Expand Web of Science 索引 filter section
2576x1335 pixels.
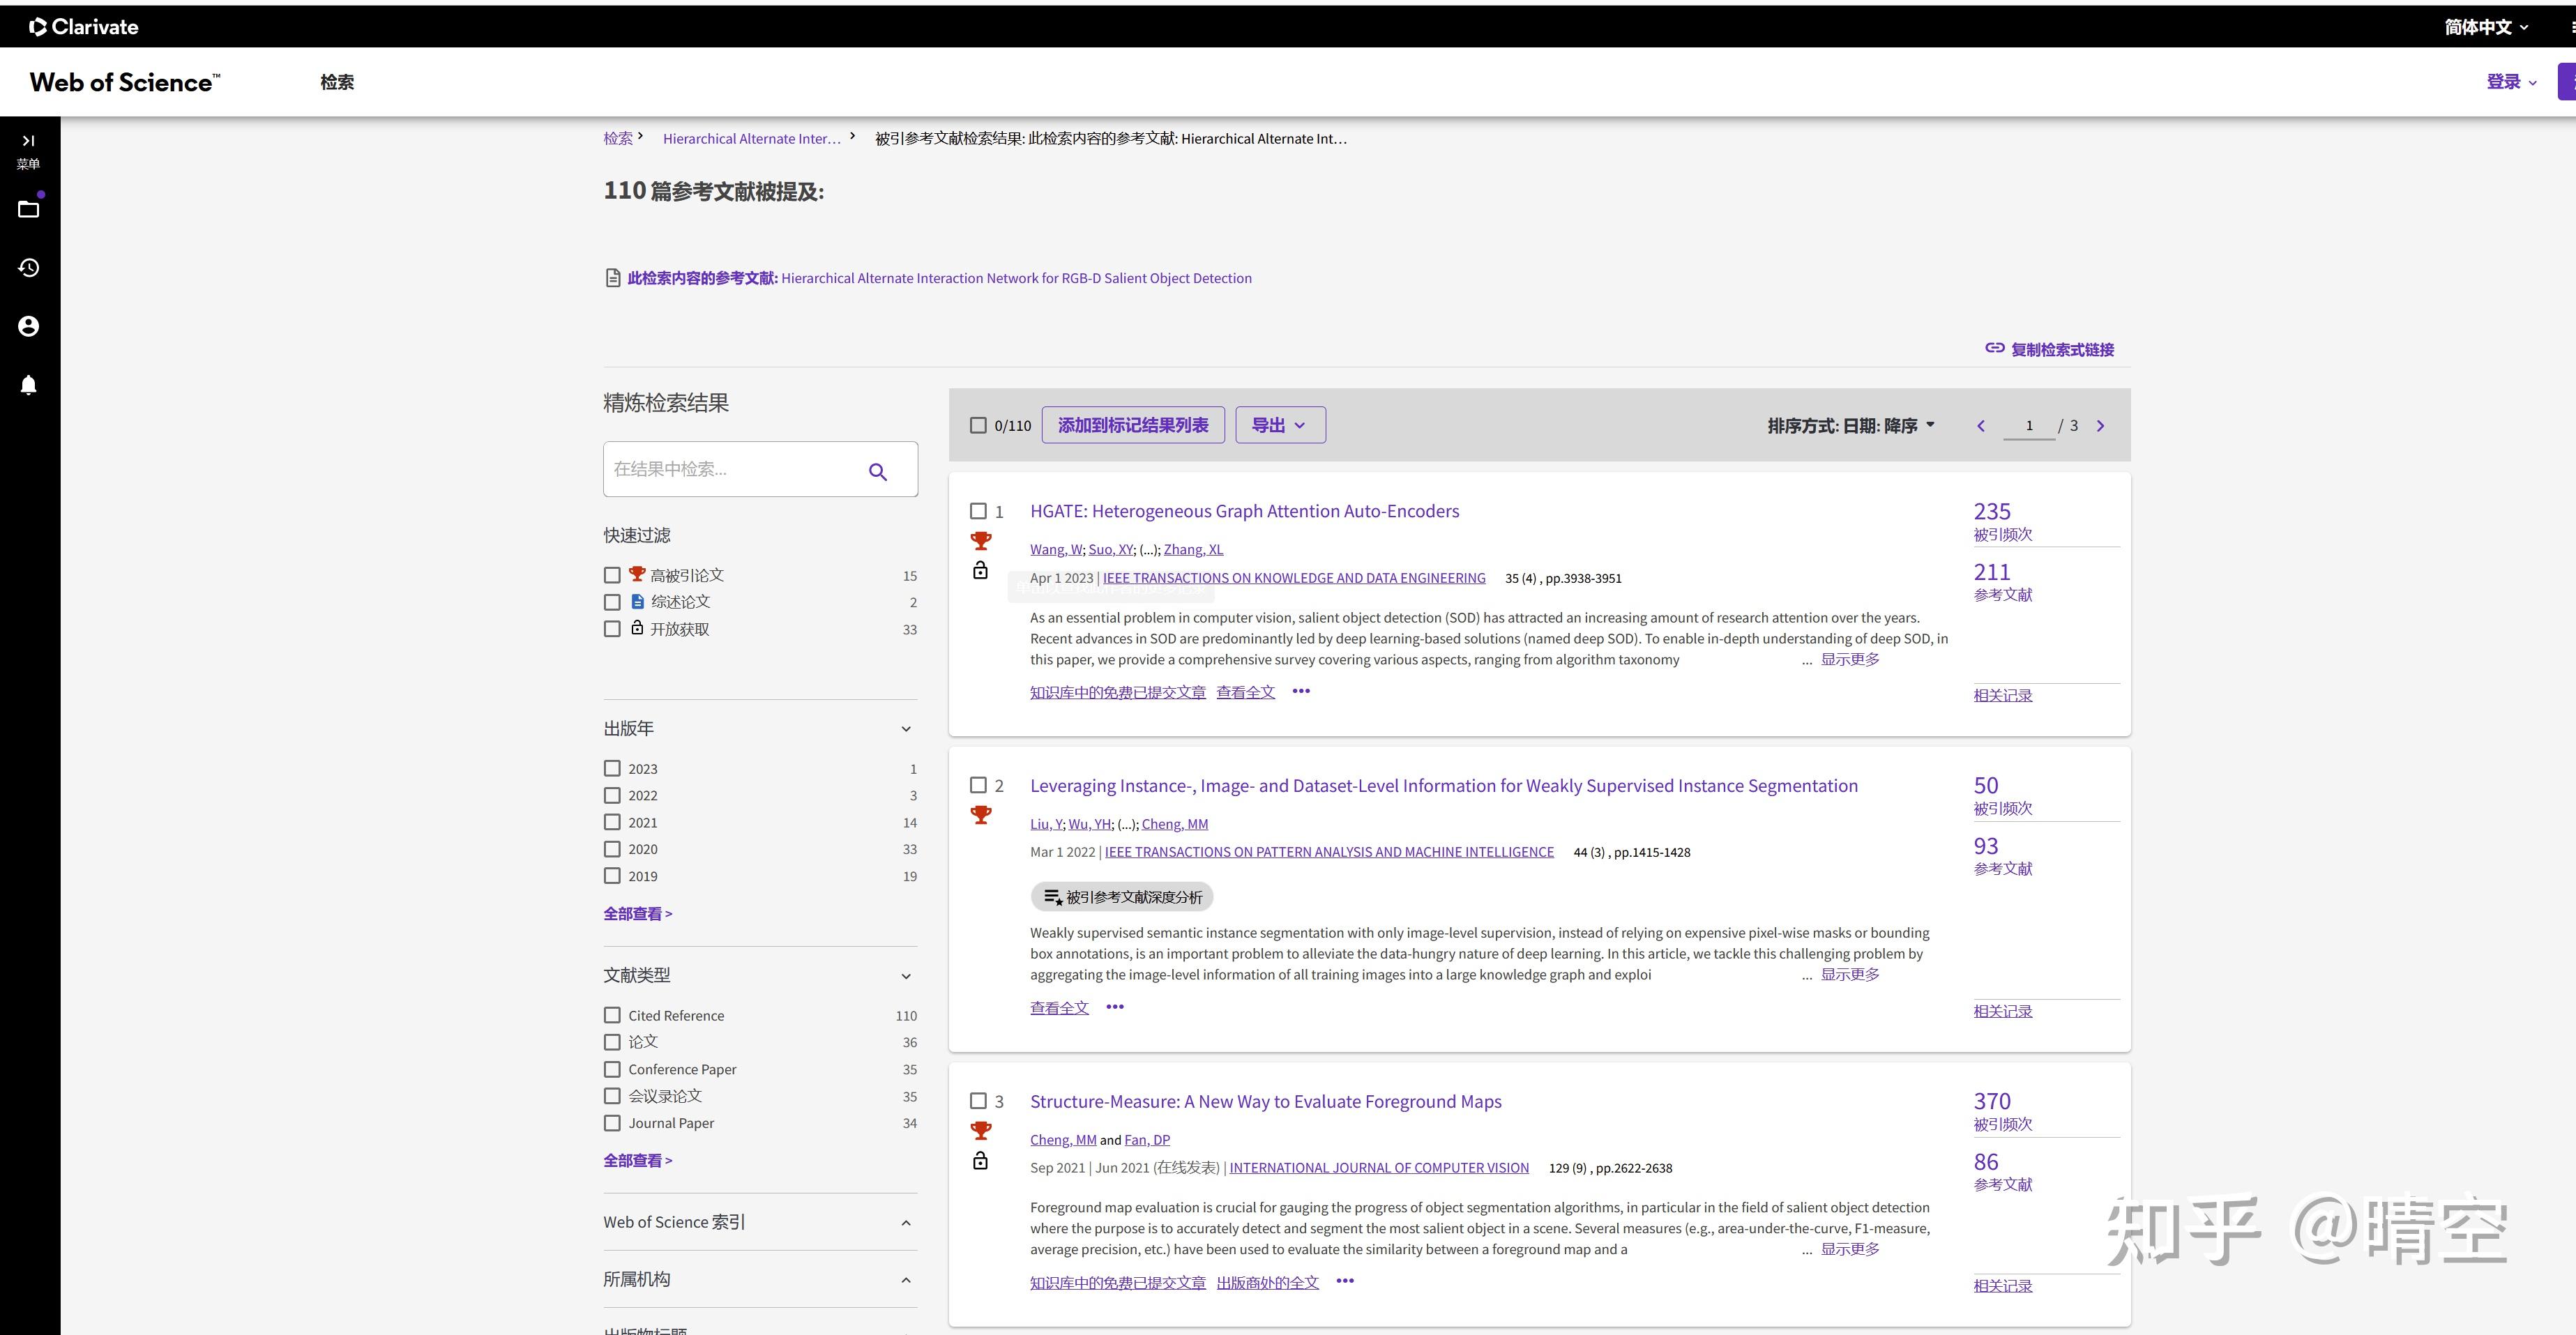point(905,1222)
